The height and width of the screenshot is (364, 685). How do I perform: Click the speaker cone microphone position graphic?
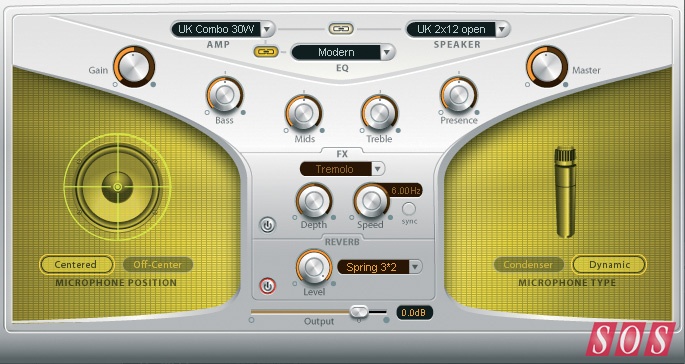(x=118, y=187)
